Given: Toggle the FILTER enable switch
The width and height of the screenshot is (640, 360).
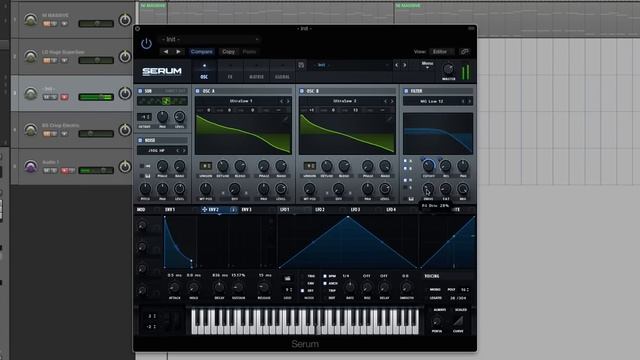Looking at the screenshot, I should (x=406, y=91).
